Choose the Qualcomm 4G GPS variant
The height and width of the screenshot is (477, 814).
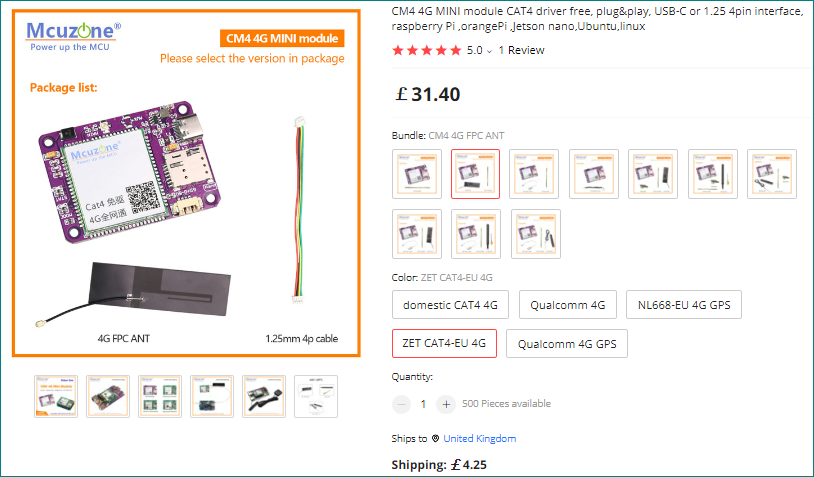point(567,343)
